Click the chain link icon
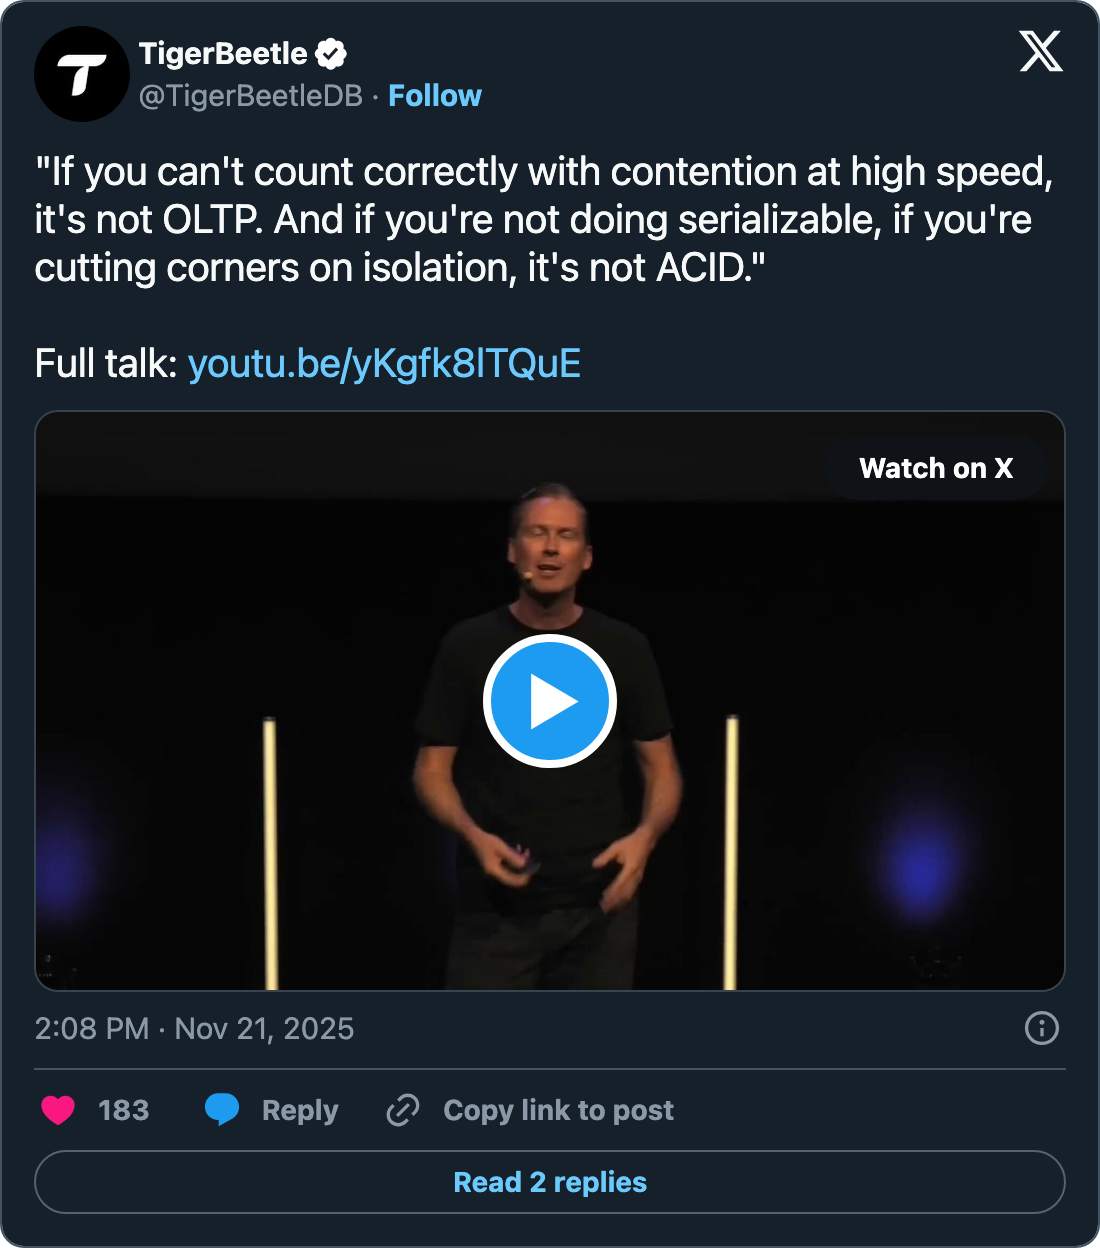Image resolution: width=1100 pixels, height=1248 pixels. click(403, 1110)
